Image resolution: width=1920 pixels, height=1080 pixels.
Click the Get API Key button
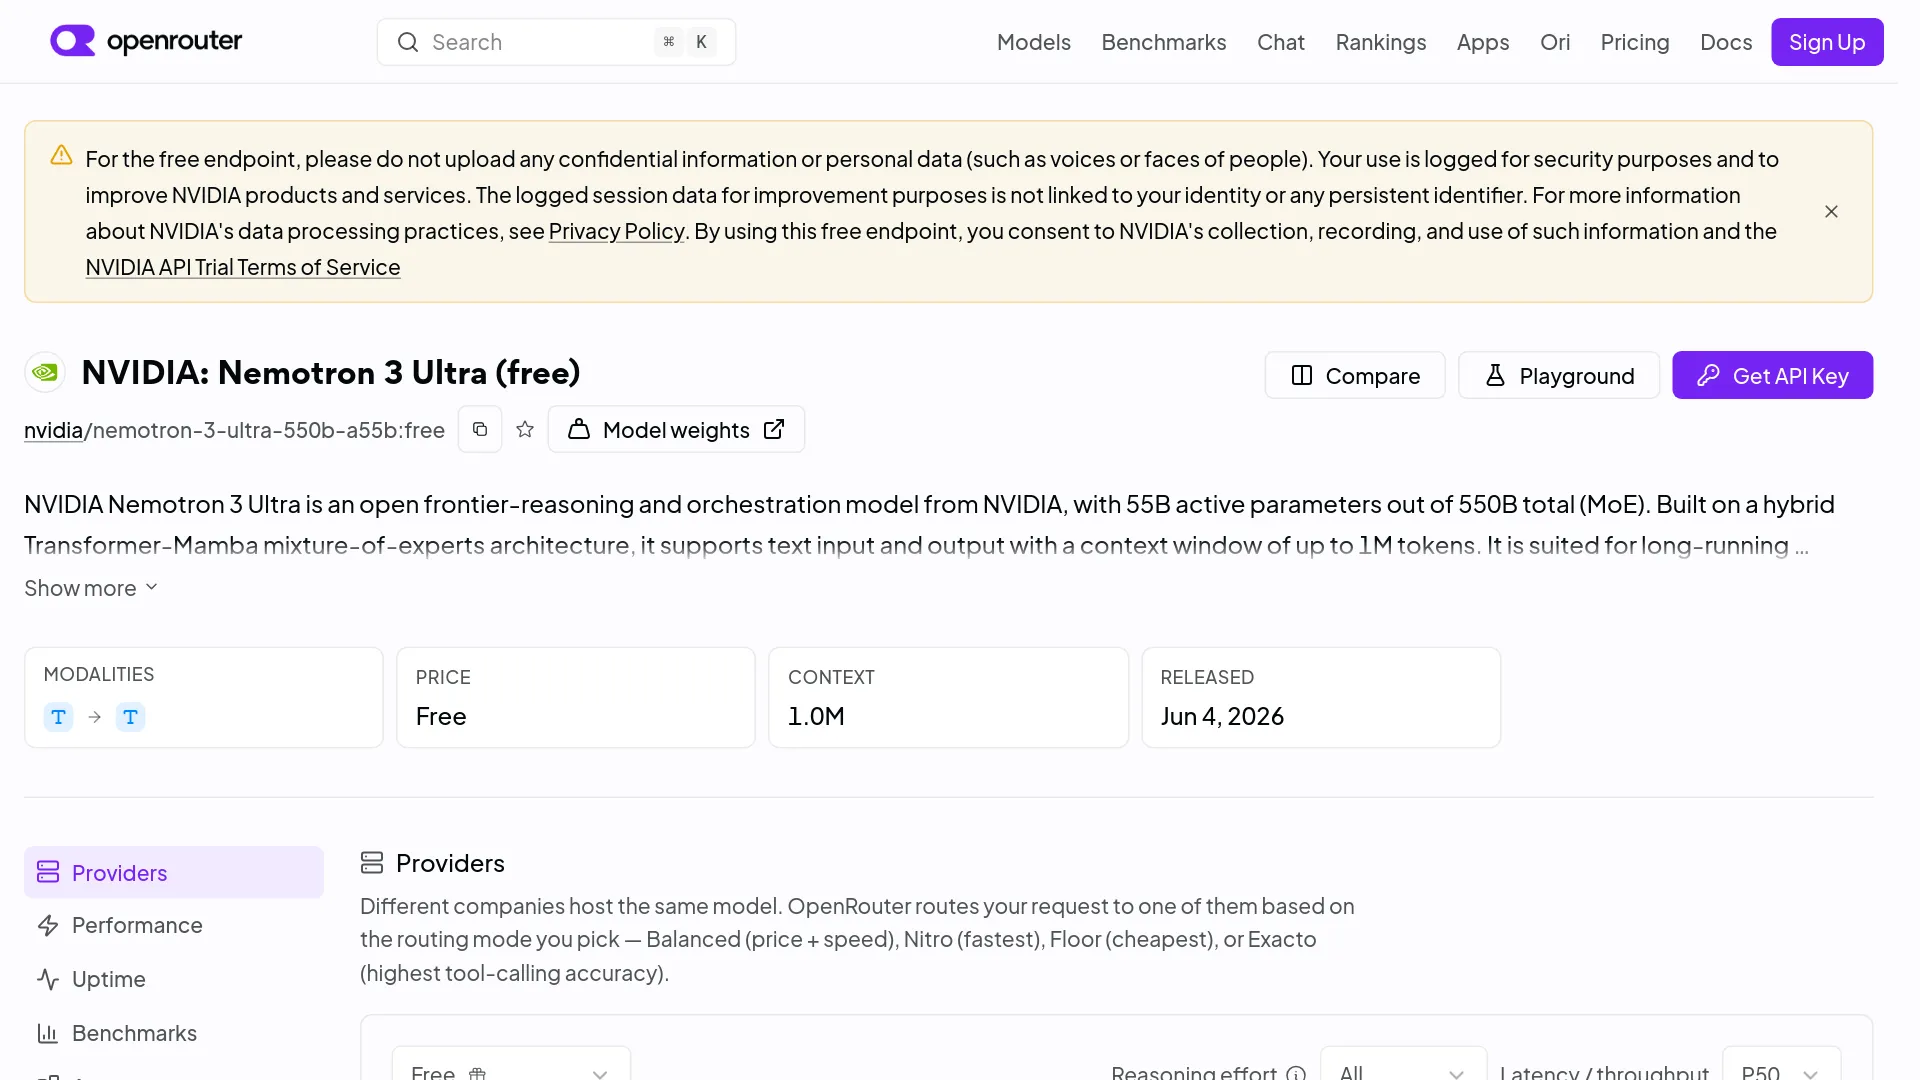pyautogui.click(x=1773, y=375)
